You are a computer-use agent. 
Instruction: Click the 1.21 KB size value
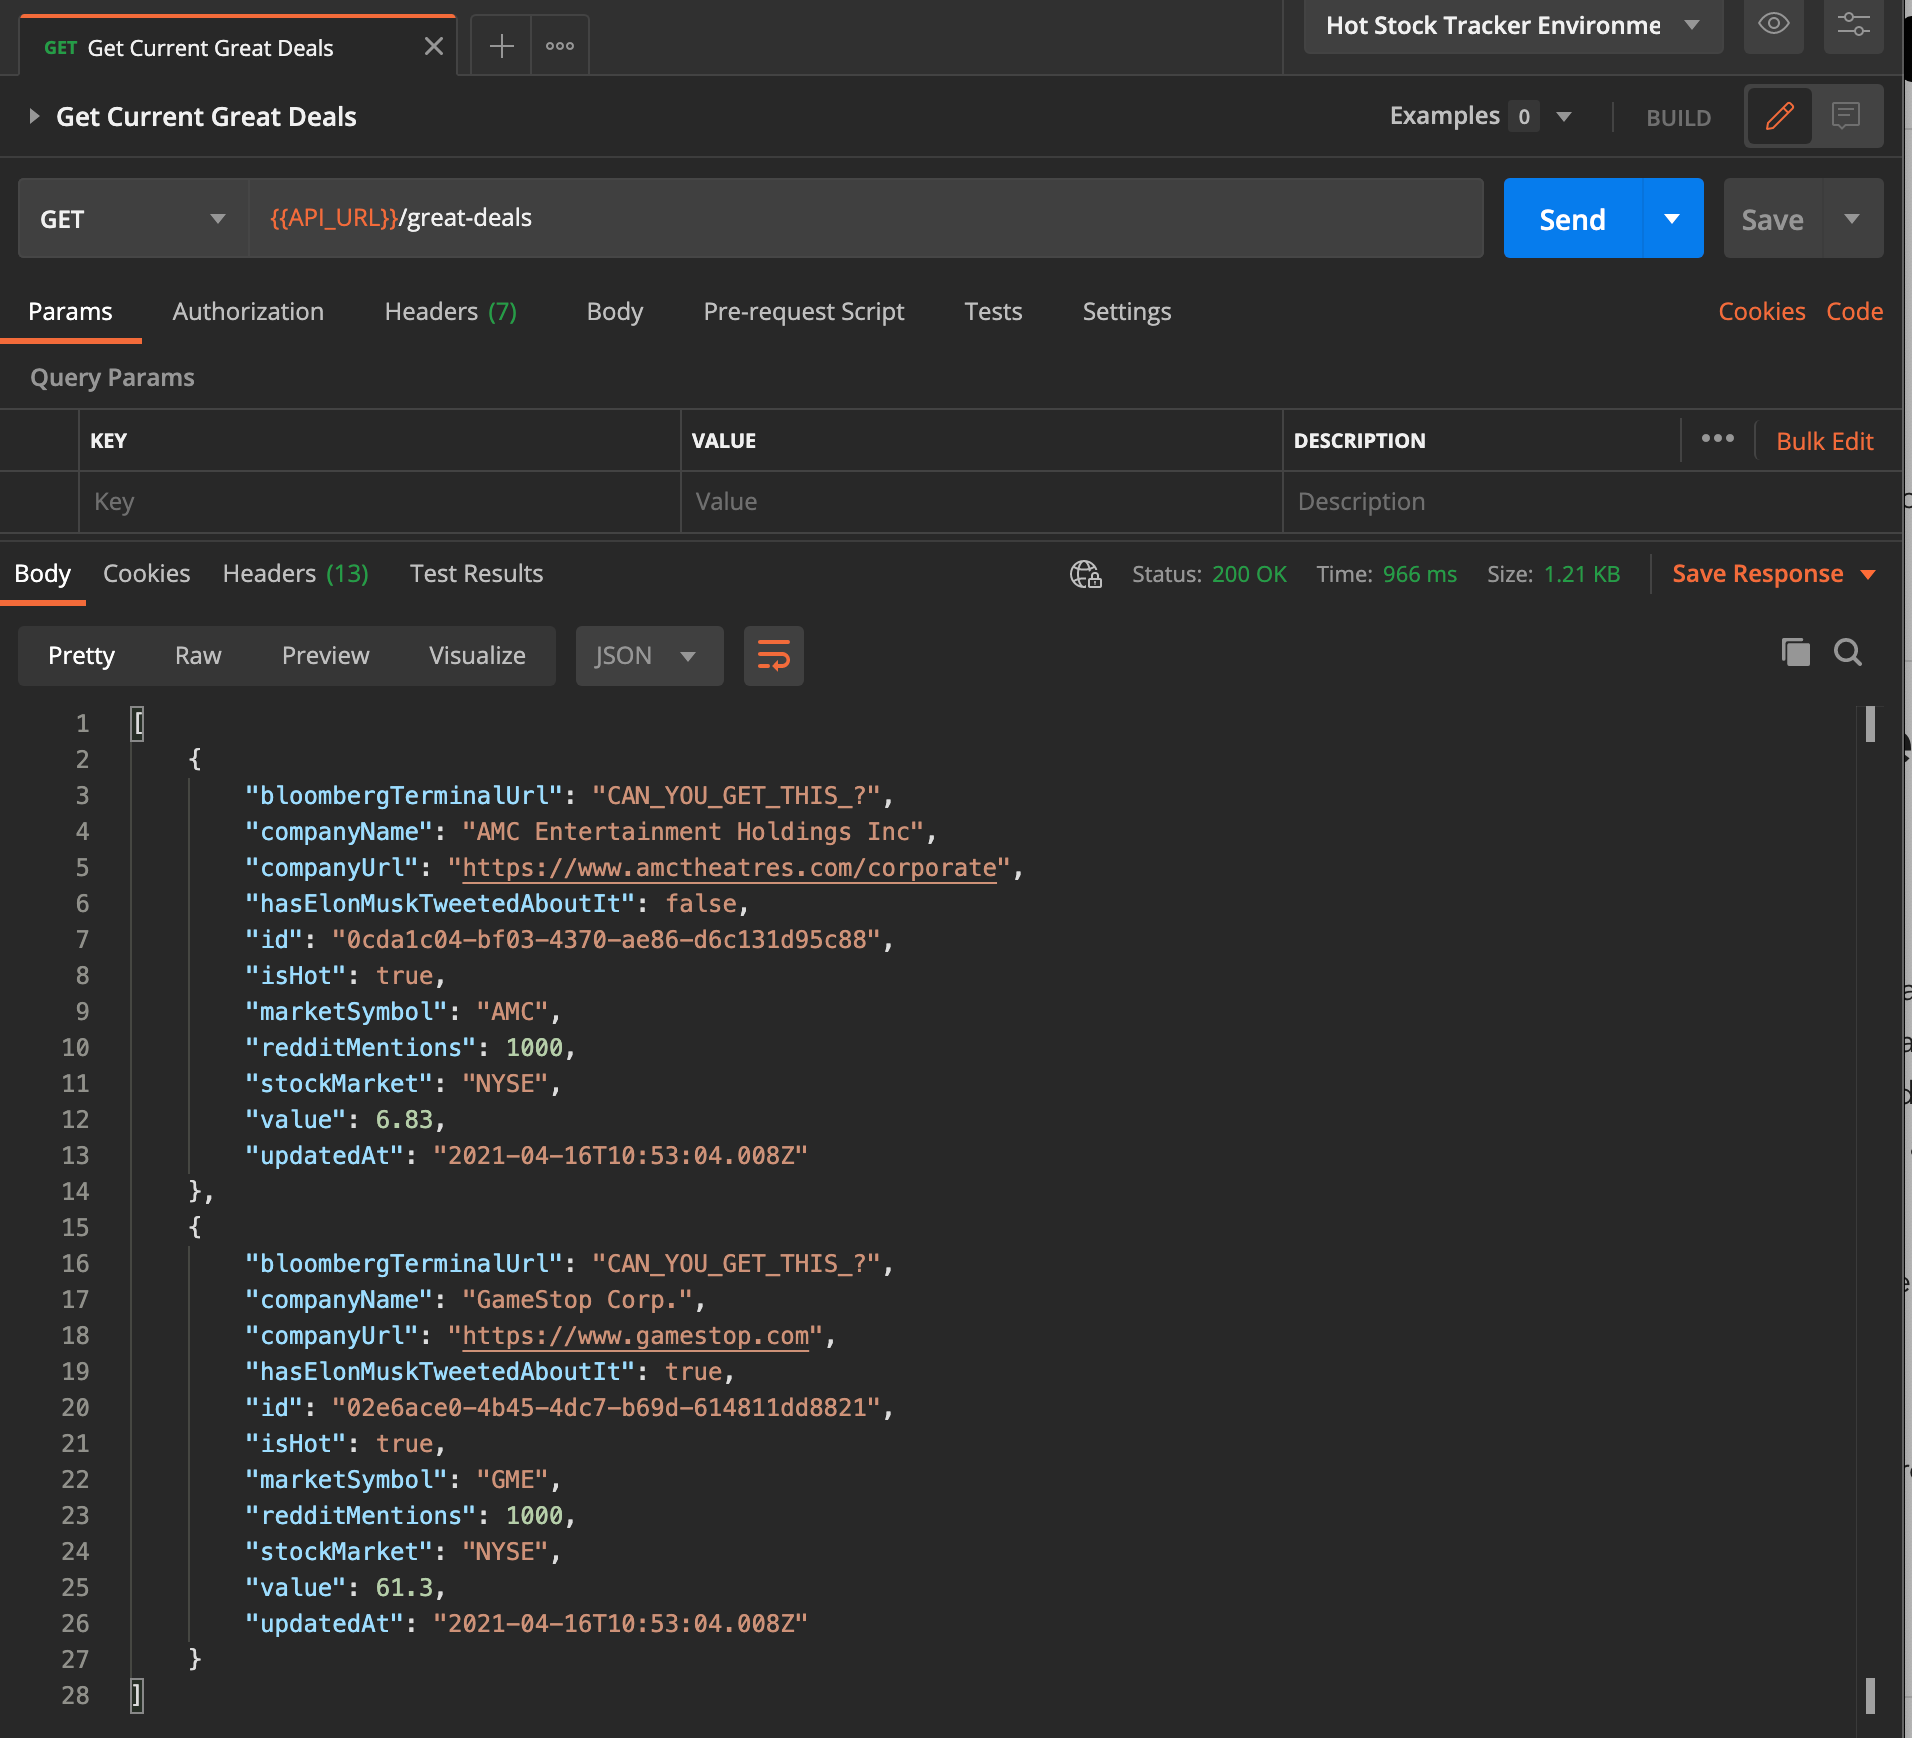[1581, 574]
